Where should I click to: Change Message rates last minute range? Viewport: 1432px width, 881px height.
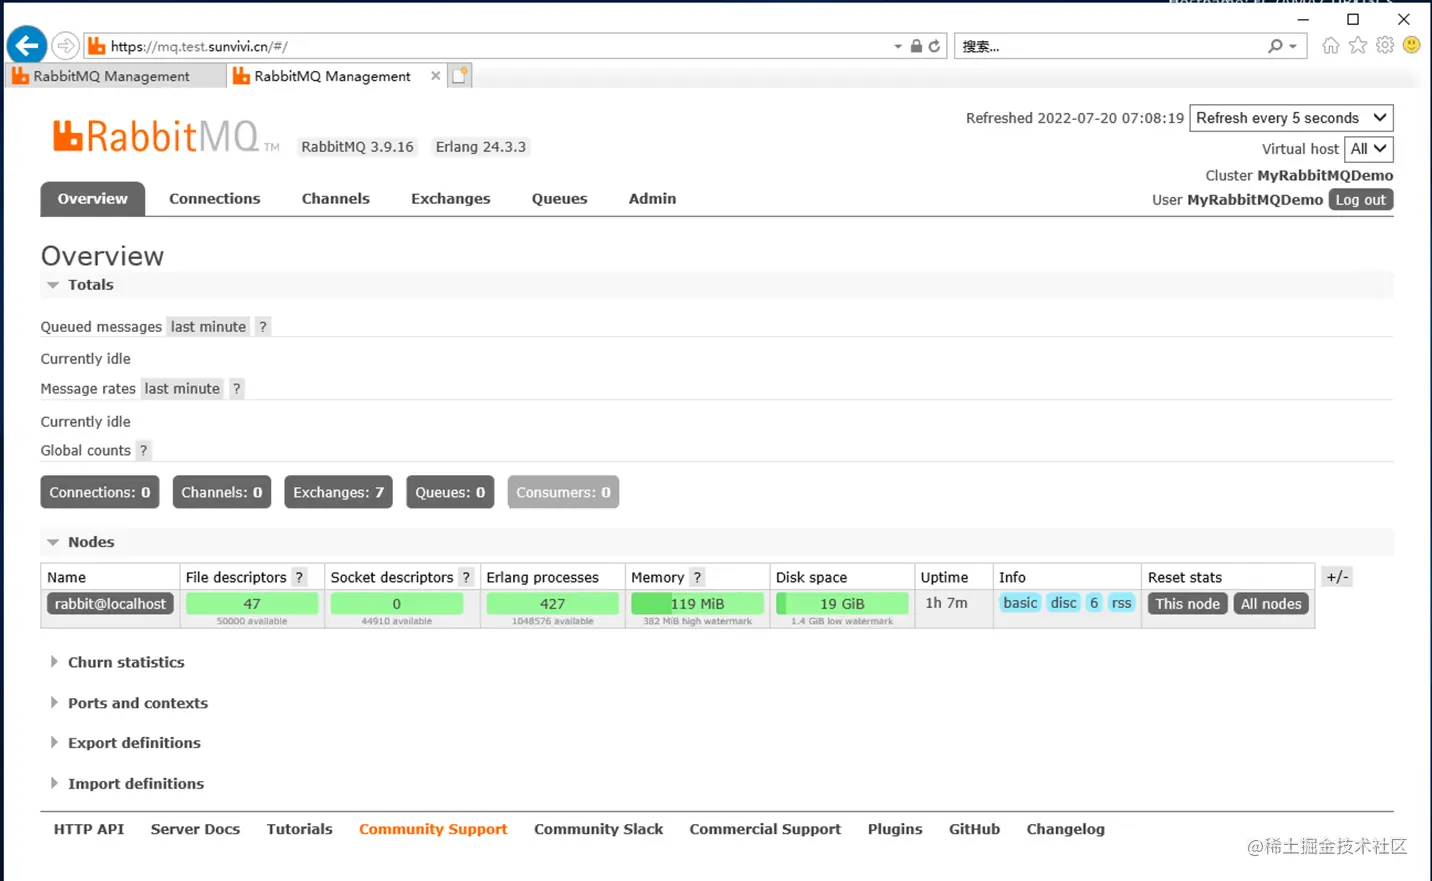click(x=182, y=389)
